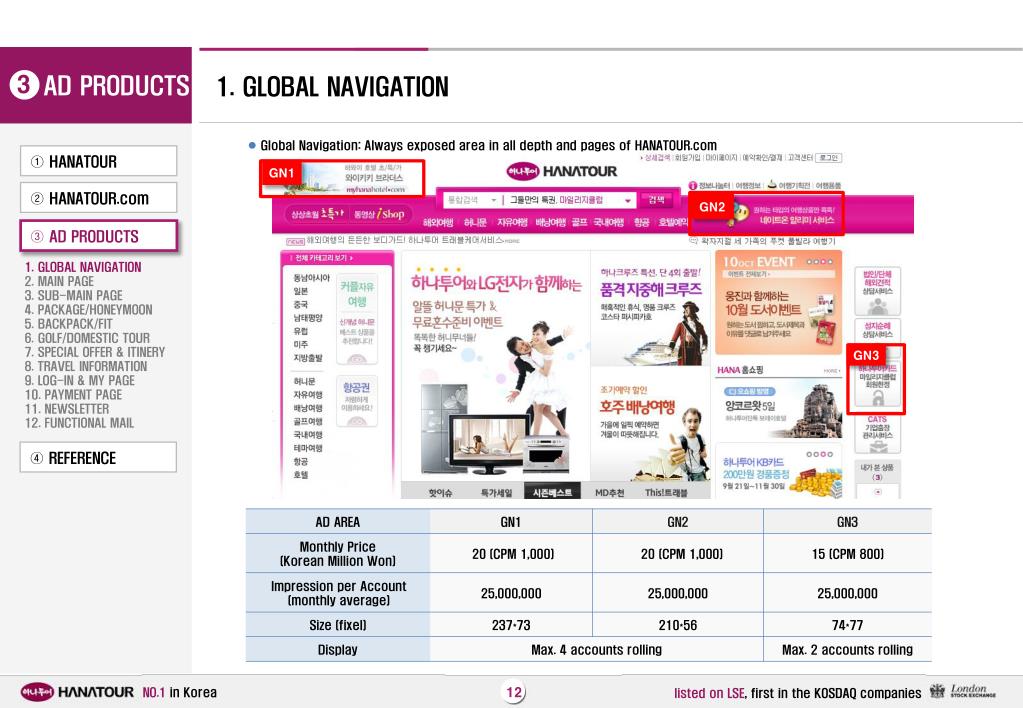
Task: Switch to the 핫이슈 tab
Action: (439, 492)
